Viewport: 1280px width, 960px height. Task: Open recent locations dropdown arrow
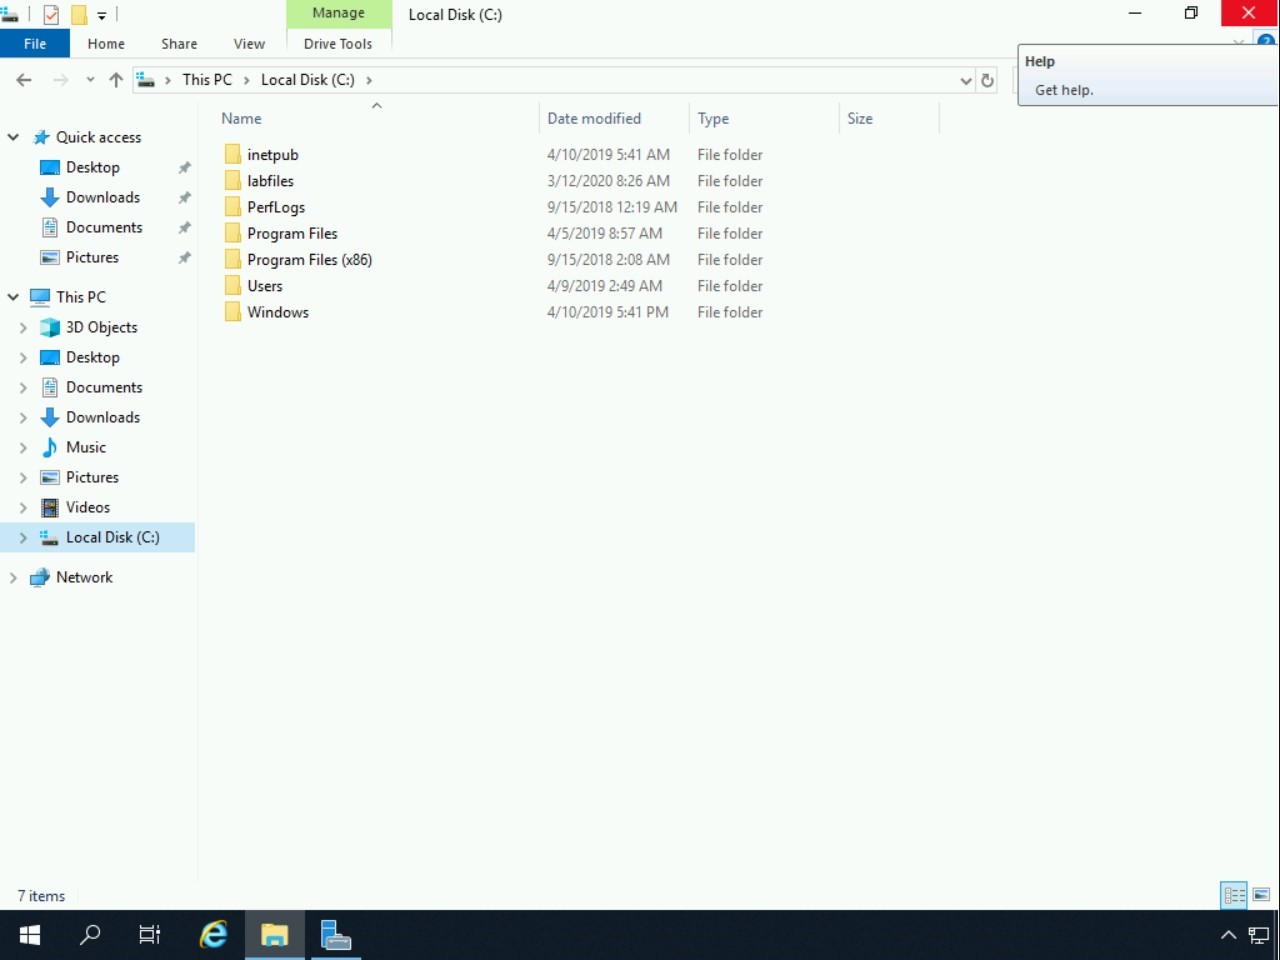pyautogui.click(x=90, y=80)
